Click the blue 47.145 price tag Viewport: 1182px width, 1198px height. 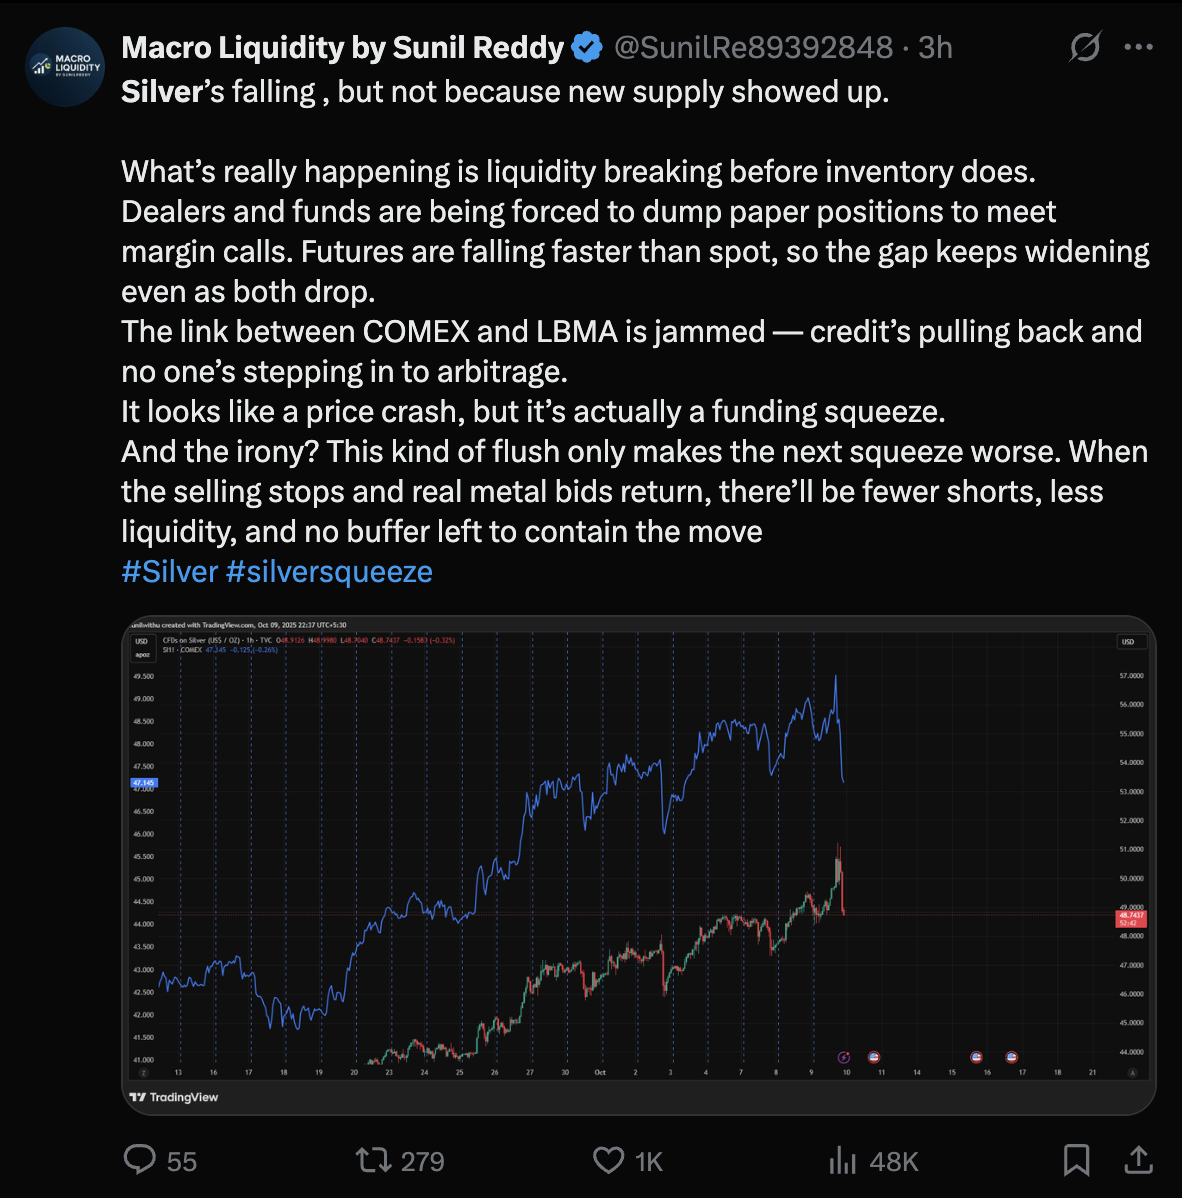144,783
